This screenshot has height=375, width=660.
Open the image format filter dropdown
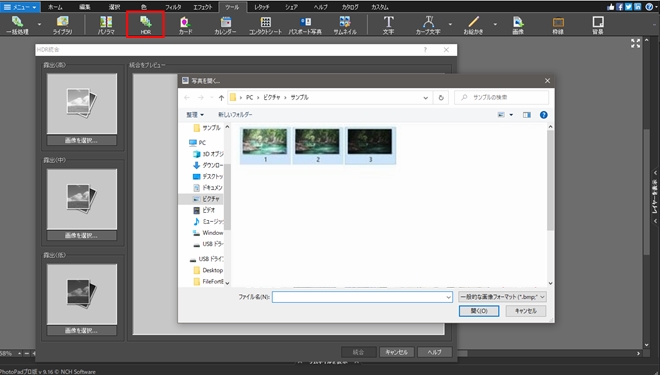(x=503, y=297)
